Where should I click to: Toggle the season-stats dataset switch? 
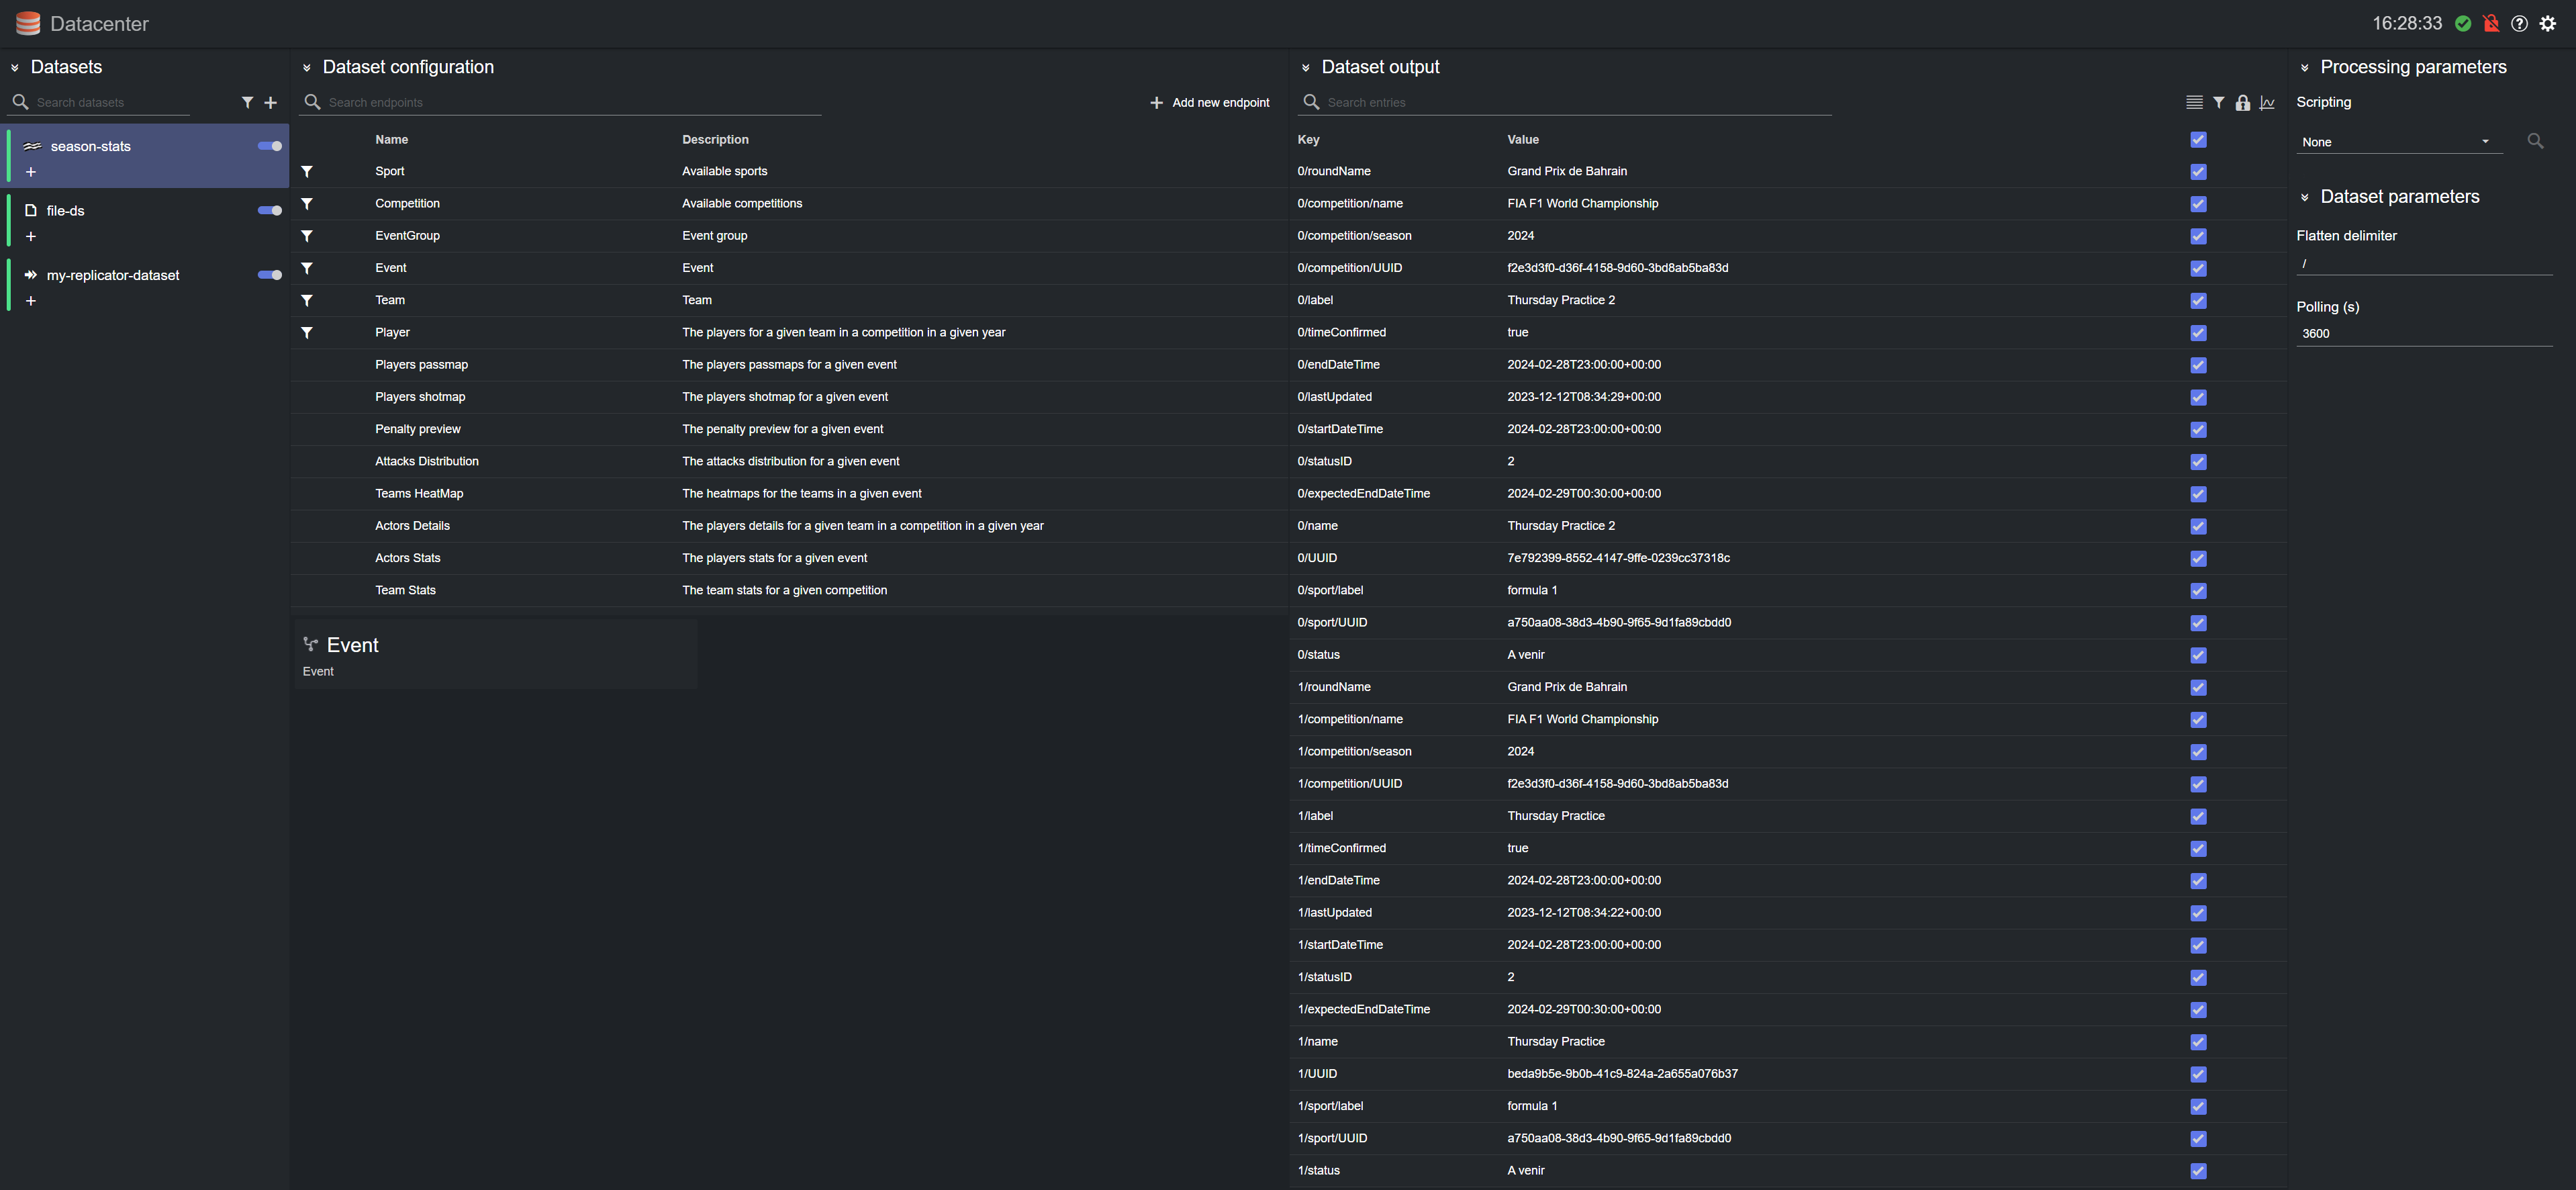(x=270, y=146)
